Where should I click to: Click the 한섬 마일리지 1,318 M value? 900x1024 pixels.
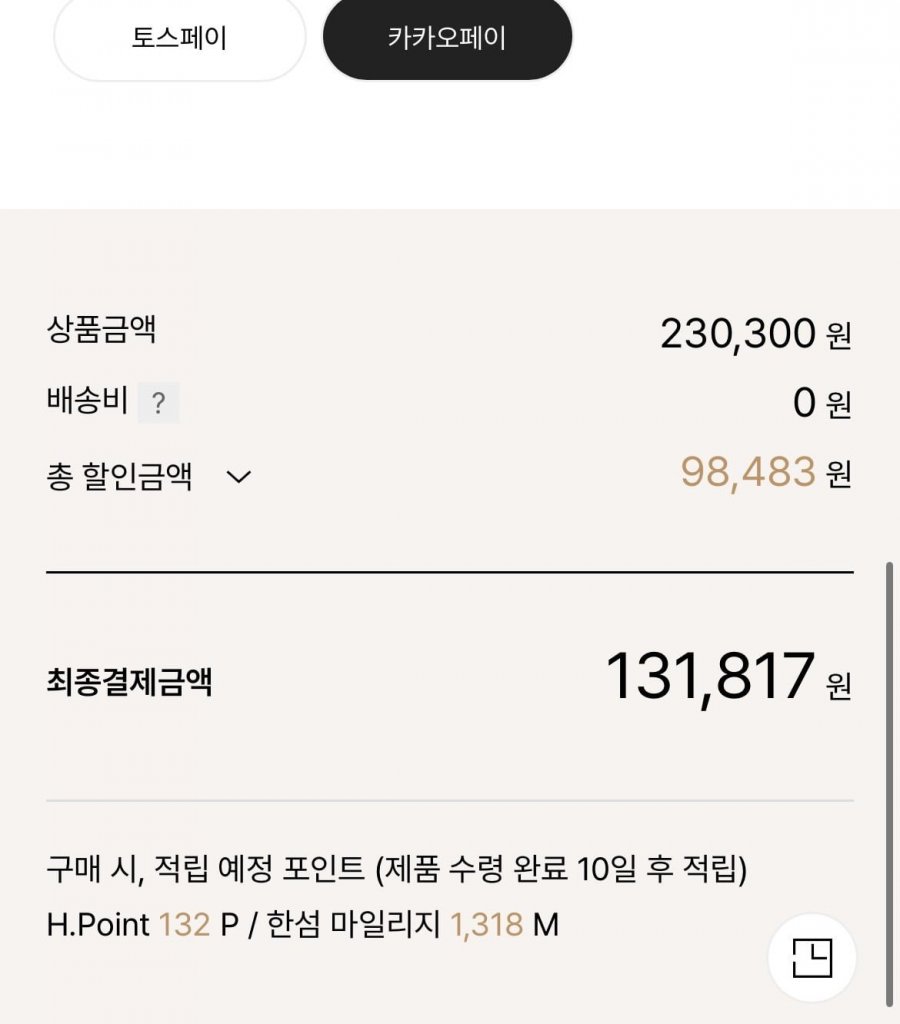click(486, 925)
